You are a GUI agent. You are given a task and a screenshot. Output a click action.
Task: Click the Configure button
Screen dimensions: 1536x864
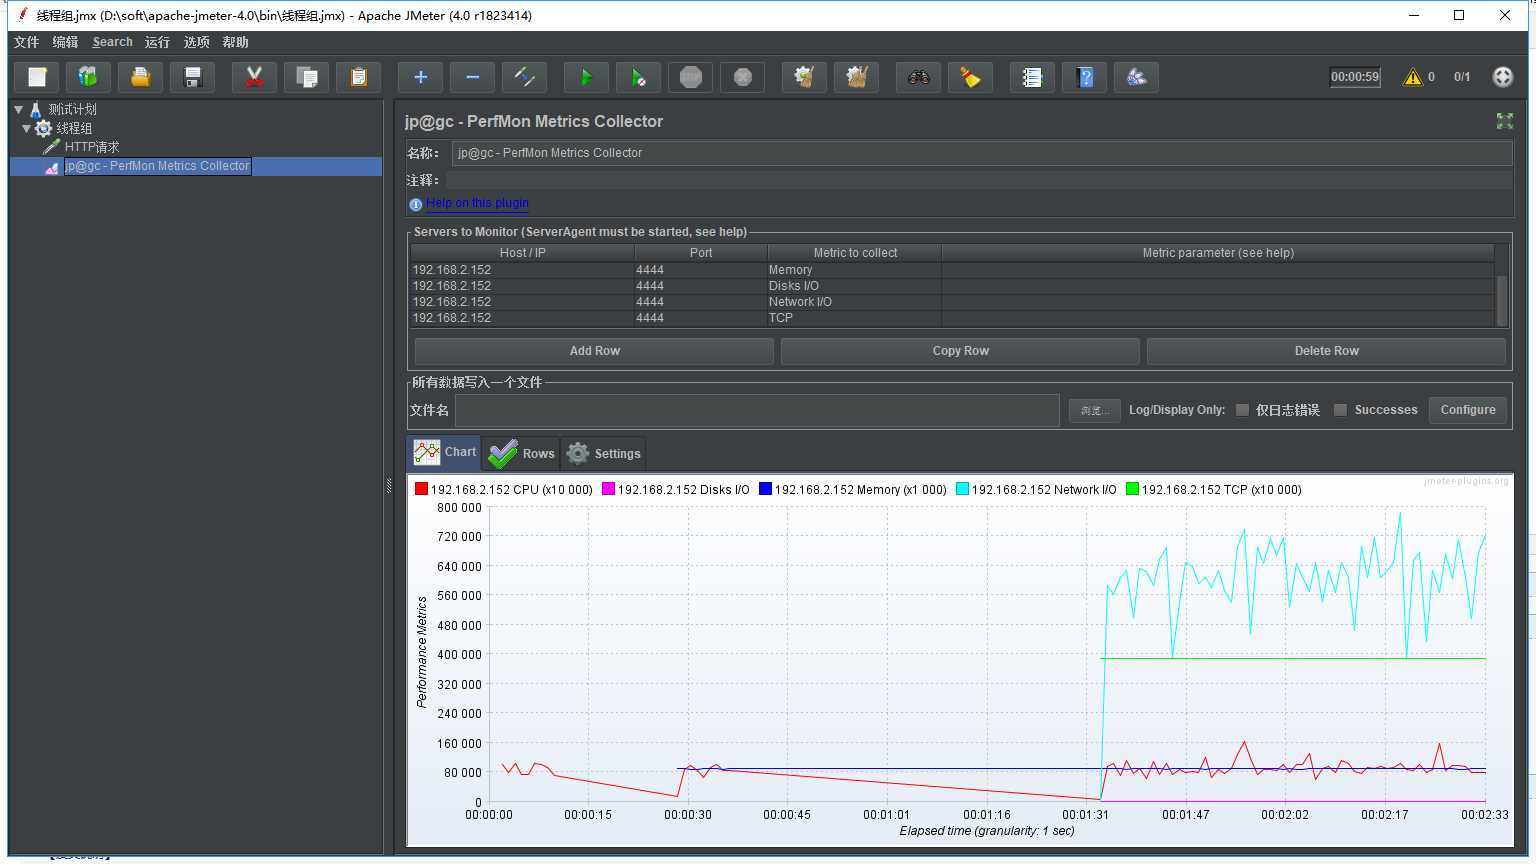pyautogui.click(x=1468, y=410)
